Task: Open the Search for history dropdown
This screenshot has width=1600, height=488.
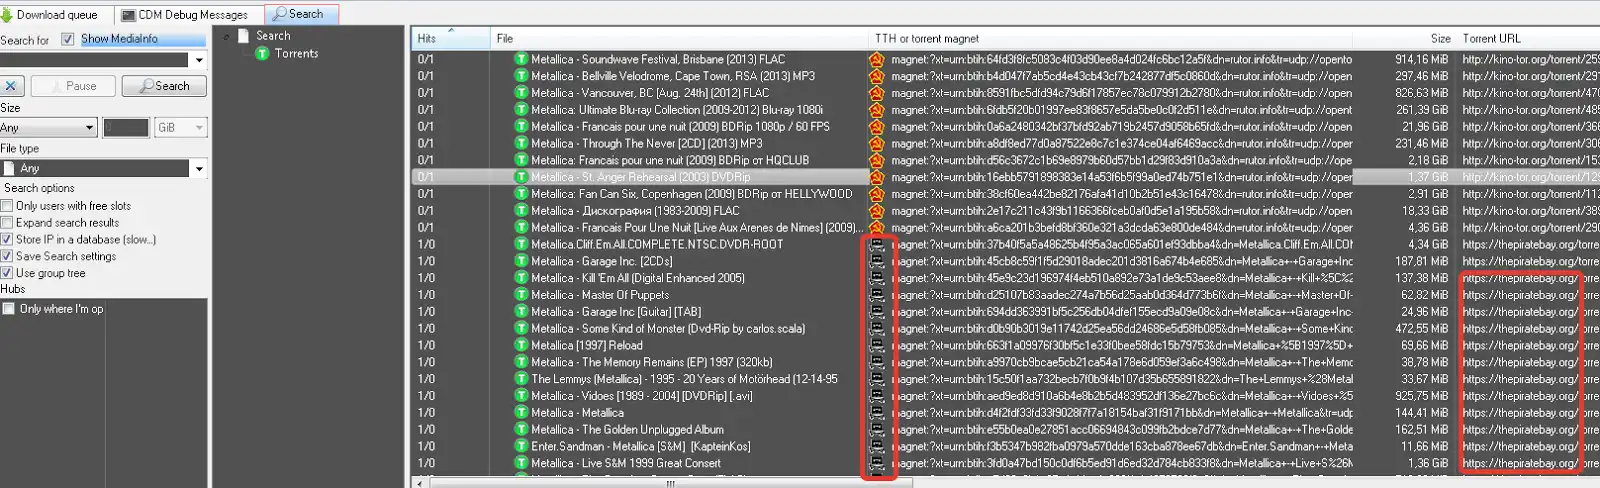Action: pyautogui.click(x=199, y=60)
